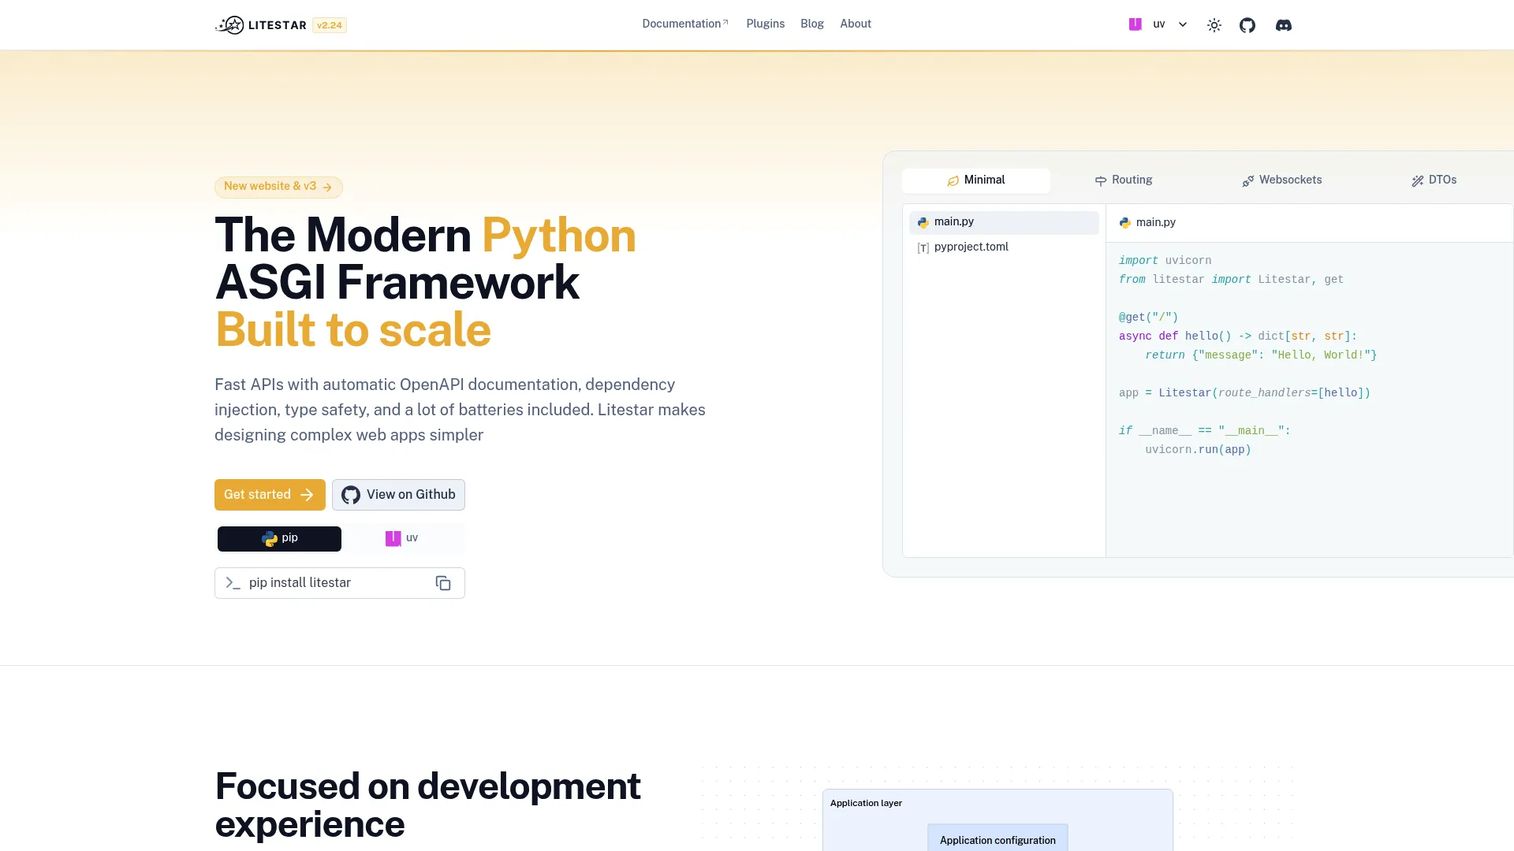
Task: Click the main.py code editor tab
Action: tap(1147, 223)
